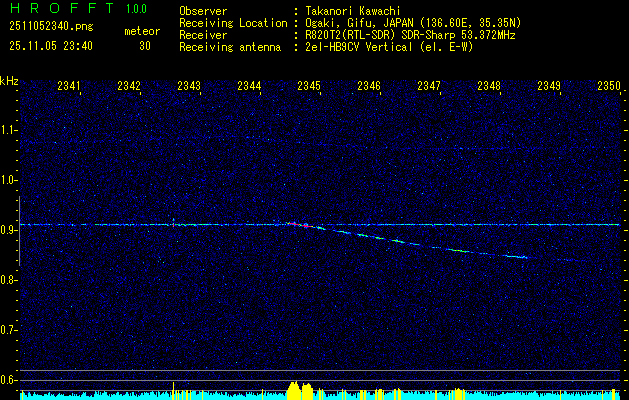
Task: Click the 2350 time marker
Action: coord(609,87)
